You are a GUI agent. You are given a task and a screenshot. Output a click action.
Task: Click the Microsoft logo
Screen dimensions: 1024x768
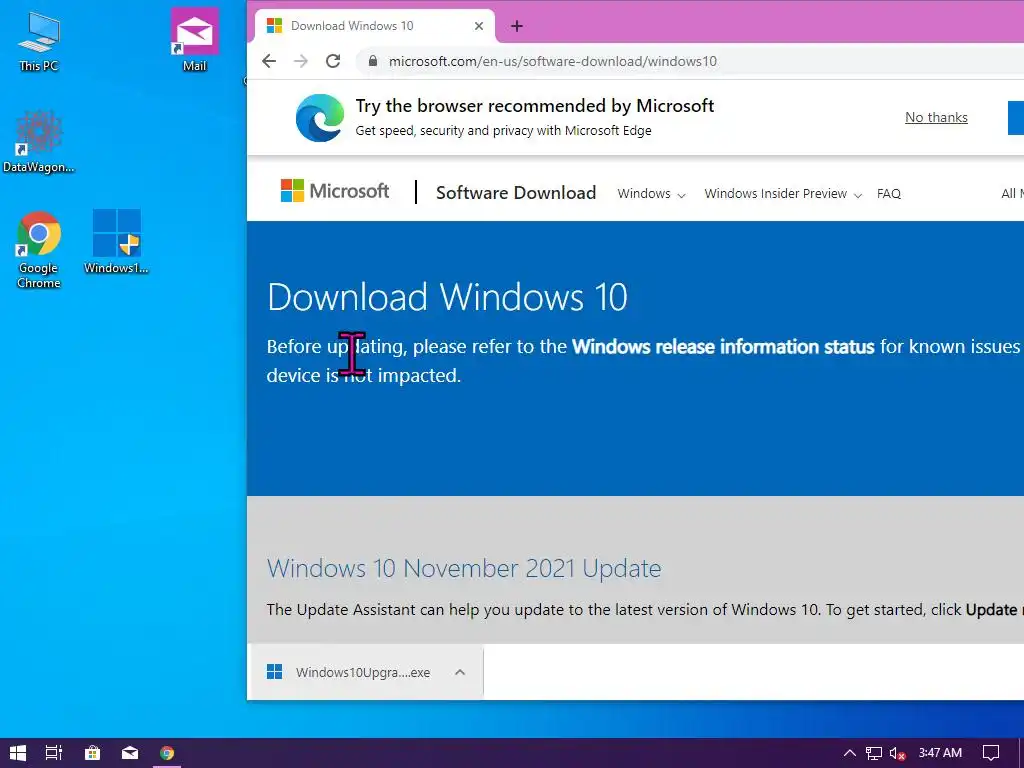(x=334, y=191)
